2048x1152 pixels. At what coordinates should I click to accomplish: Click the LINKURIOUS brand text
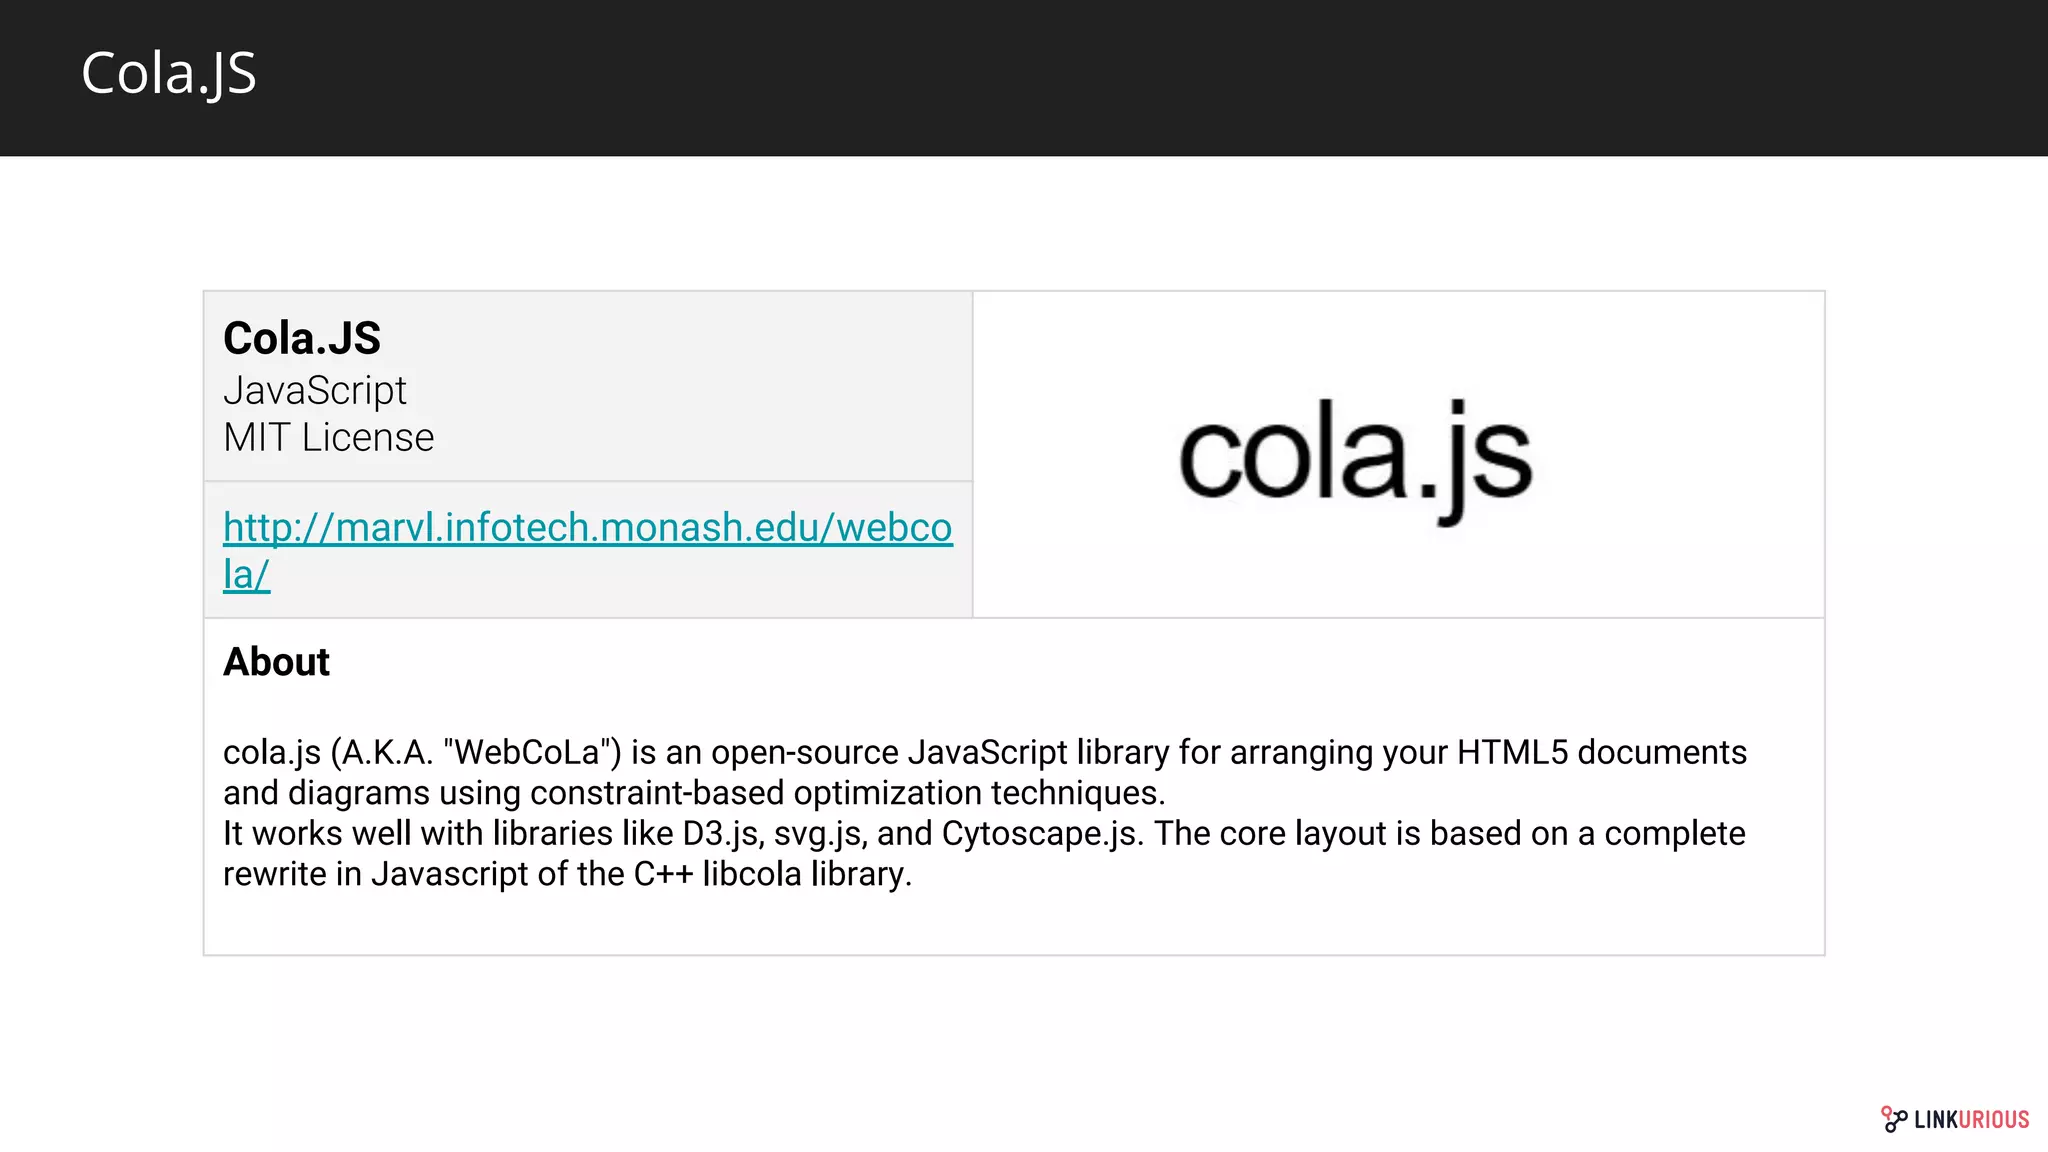coord(1971,1120)
